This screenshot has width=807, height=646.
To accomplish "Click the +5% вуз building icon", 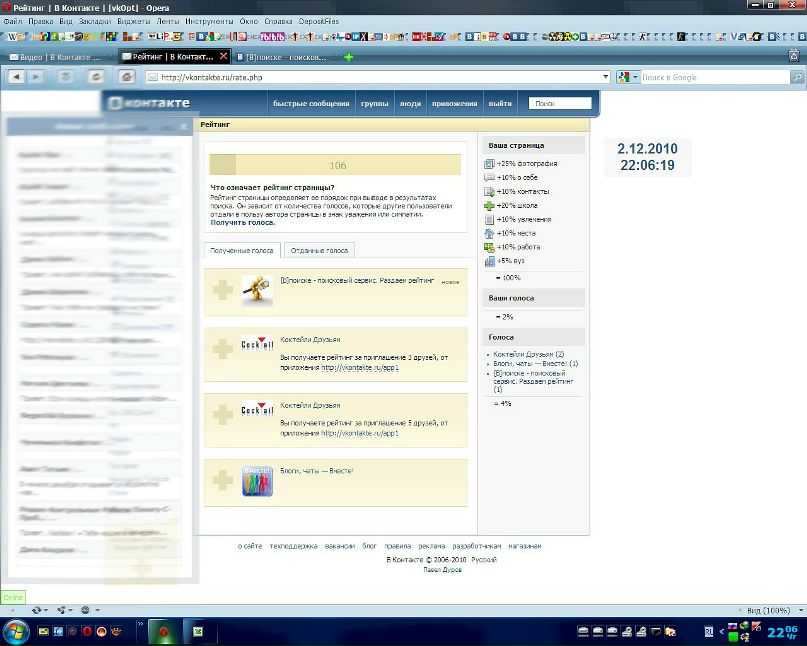I will (x=489, y=261).
